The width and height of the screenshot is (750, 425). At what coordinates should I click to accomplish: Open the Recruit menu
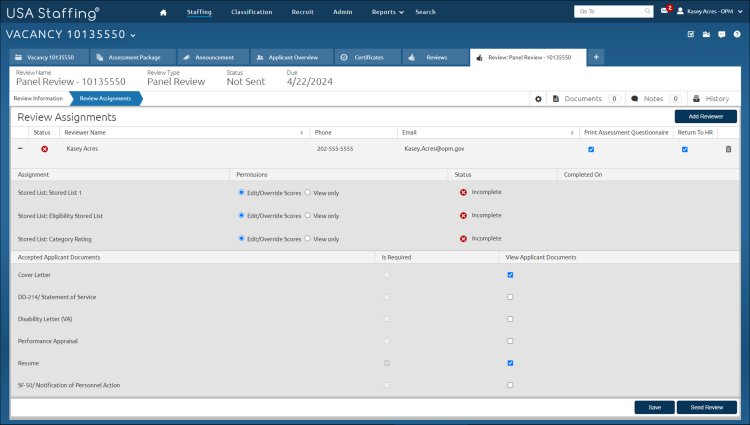tap(302, 12)
